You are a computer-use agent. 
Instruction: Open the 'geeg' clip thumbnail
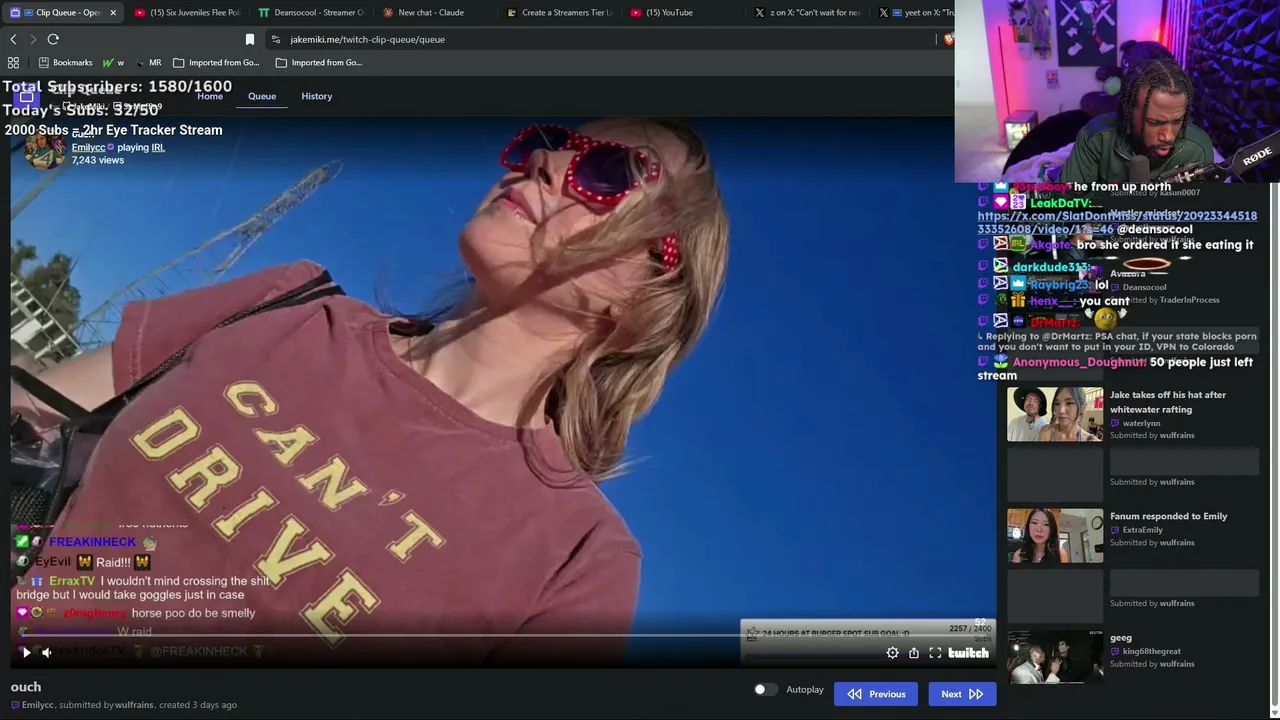pyautogui.click(x=1055, y=657)
